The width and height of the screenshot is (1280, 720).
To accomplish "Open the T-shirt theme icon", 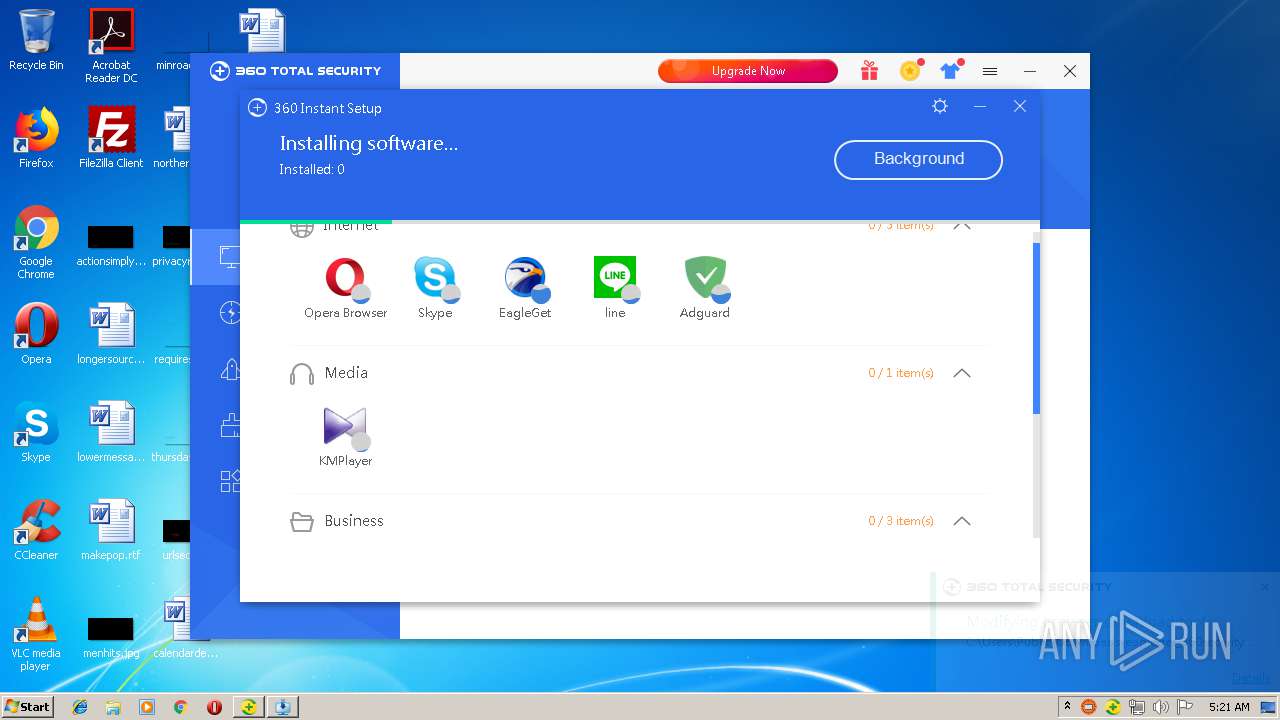I will 950,71.
